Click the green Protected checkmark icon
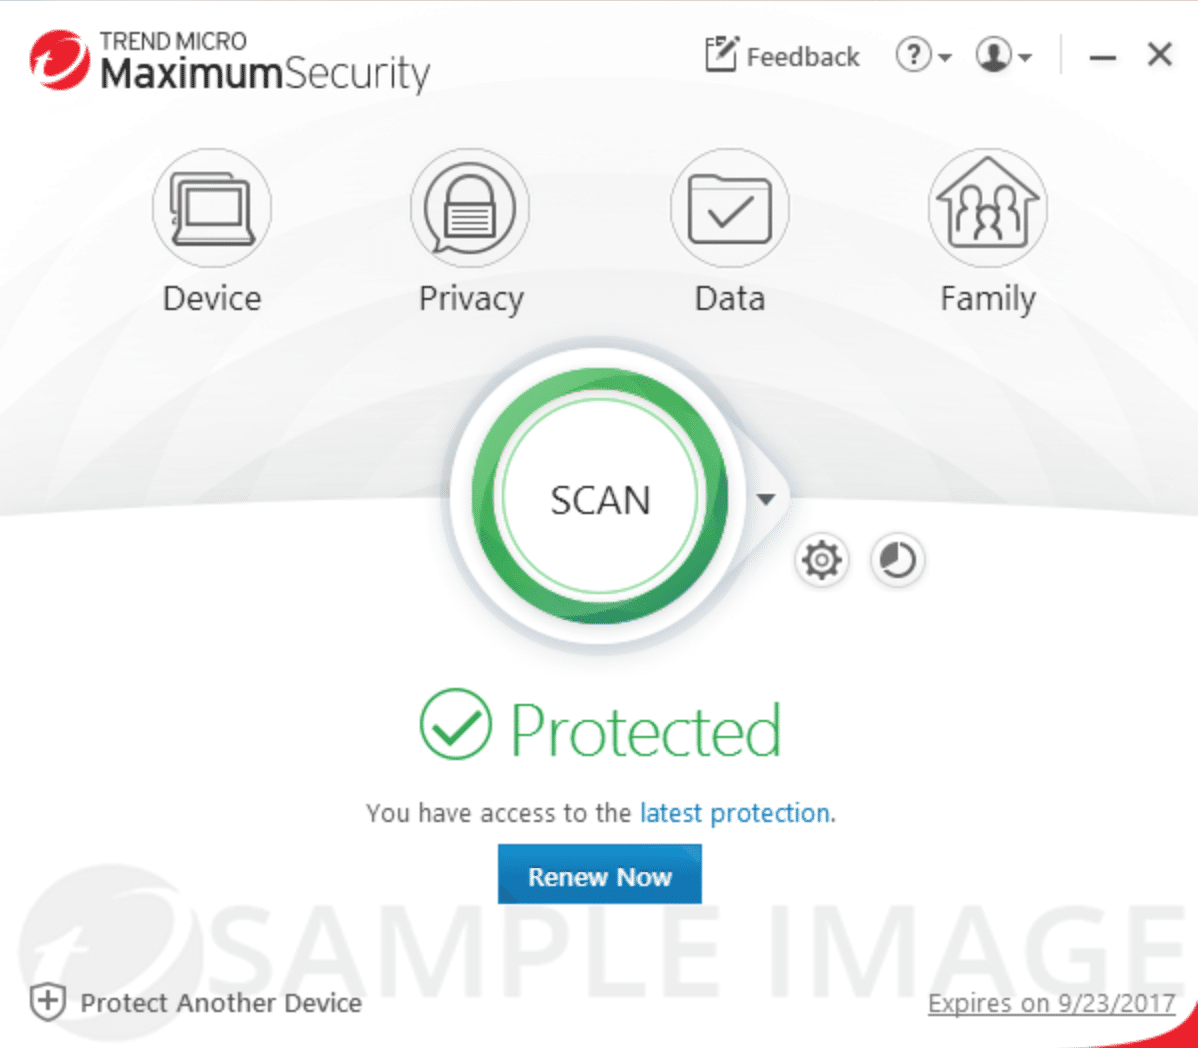This screenshot has height=1048, width=1198. click(455, 724)
